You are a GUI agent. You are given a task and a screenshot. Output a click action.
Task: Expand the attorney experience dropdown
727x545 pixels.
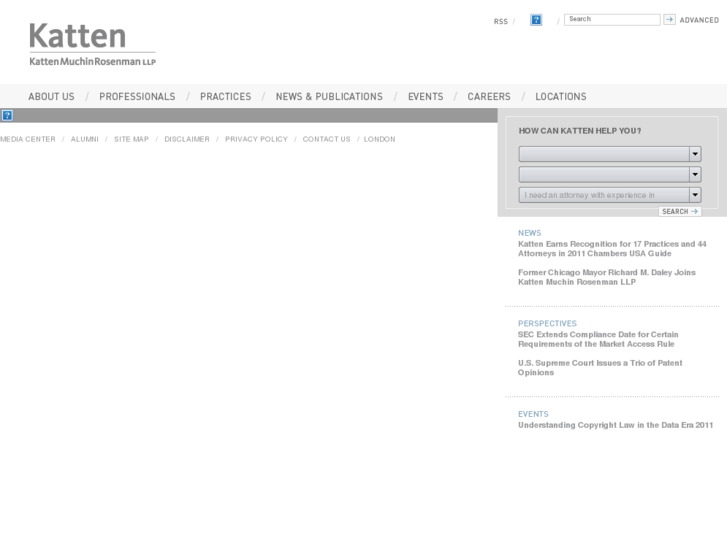(x=610, y=195)
